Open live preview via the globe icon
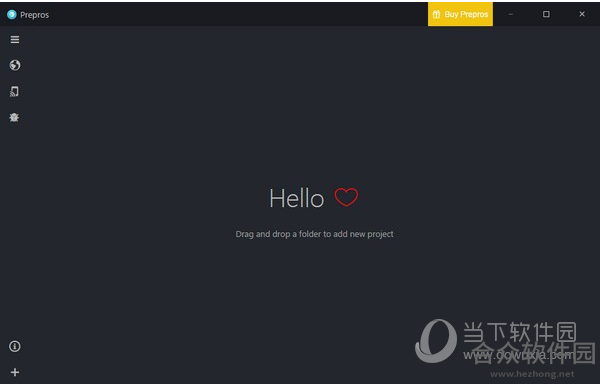Screen dimensions: 600x384 tap(15, 65)
